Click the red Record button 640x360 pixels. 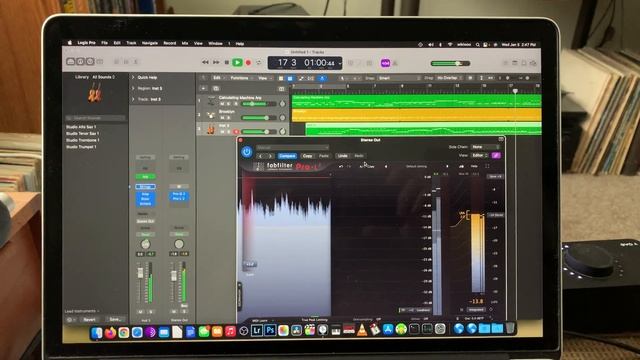click(248, 63)
